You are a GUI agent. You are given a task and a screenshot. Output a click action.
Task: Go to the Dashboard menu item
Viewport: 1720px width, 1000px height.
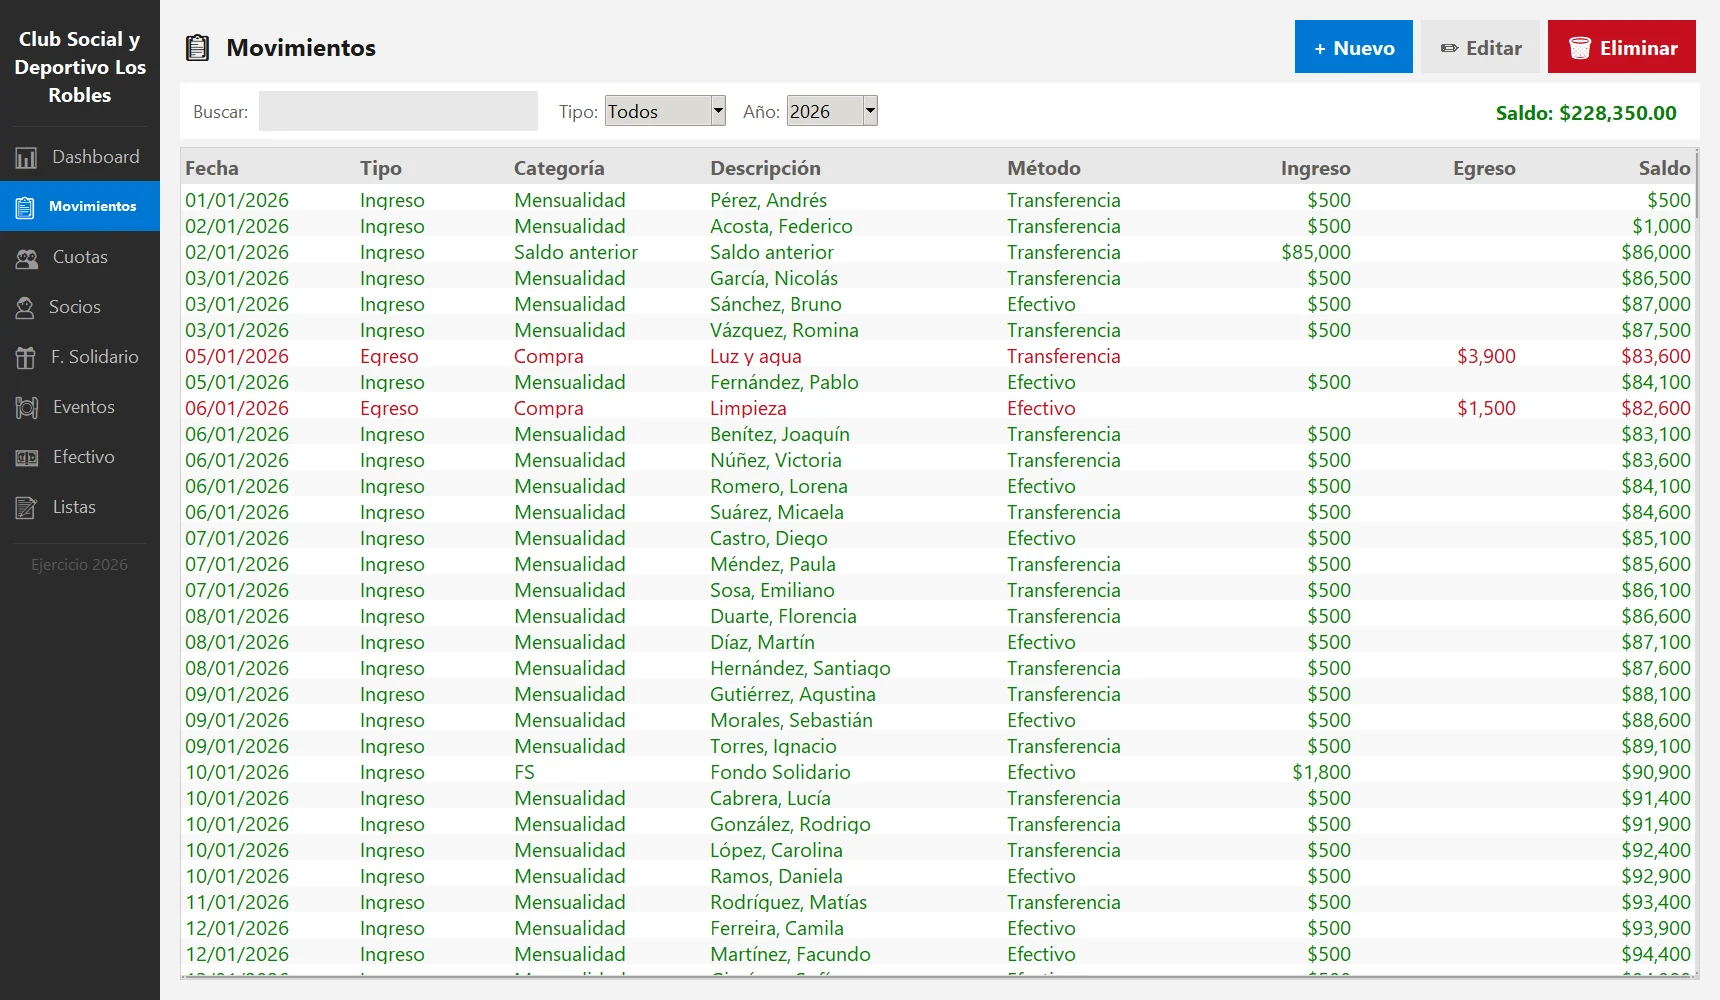(80, 157)
